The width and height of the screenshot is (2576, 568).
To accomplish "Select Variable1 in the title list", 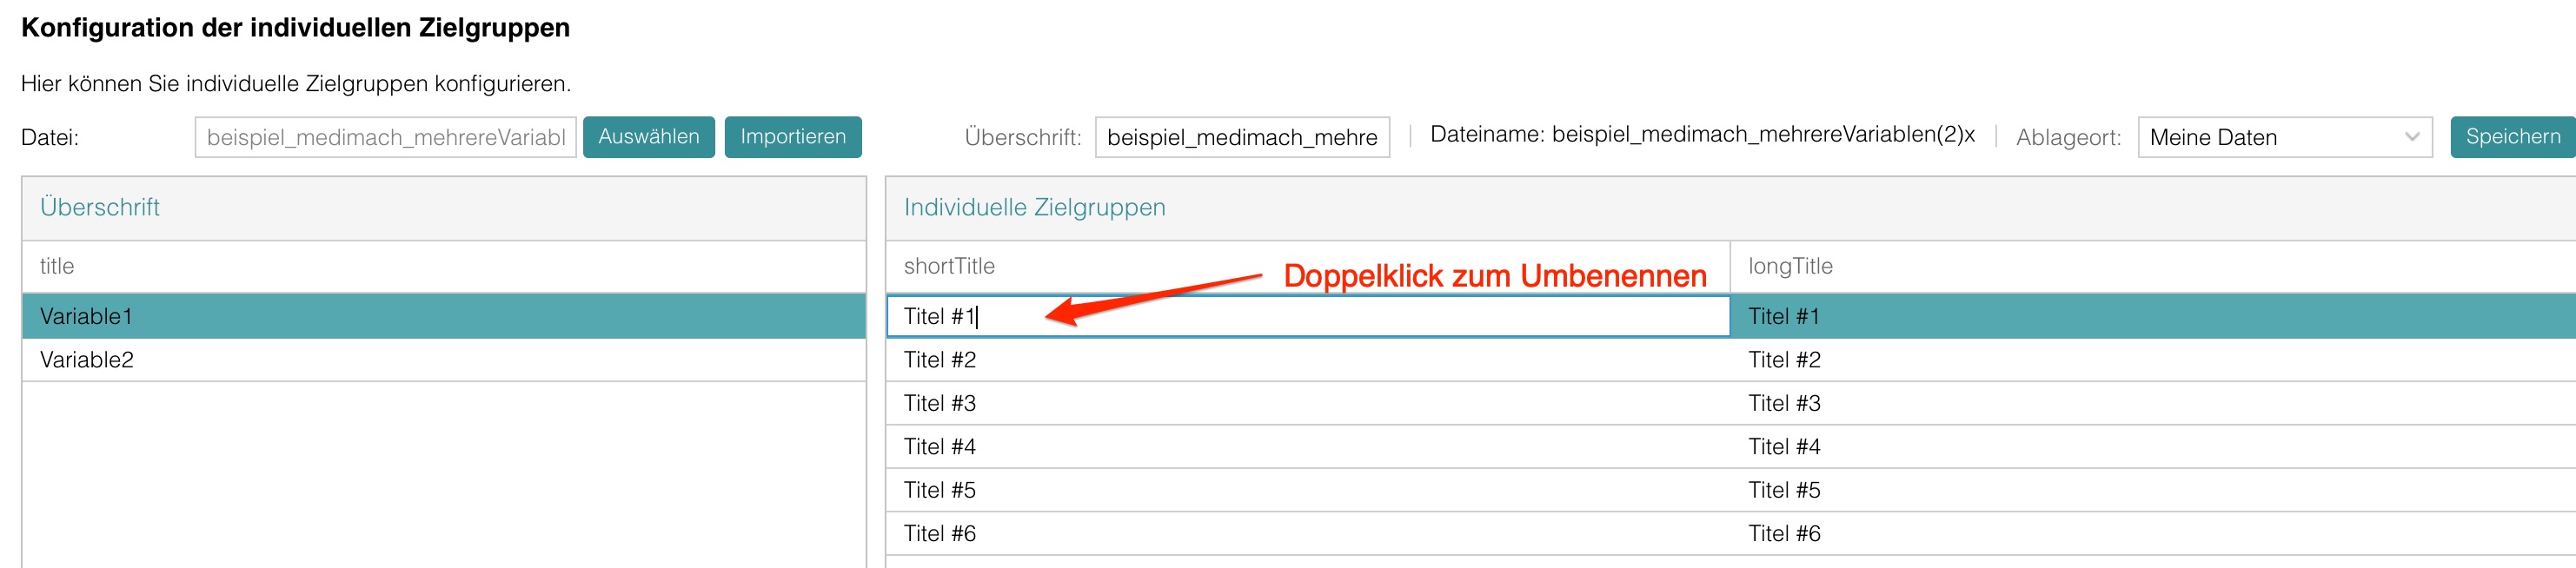I will tap(443, 316).
